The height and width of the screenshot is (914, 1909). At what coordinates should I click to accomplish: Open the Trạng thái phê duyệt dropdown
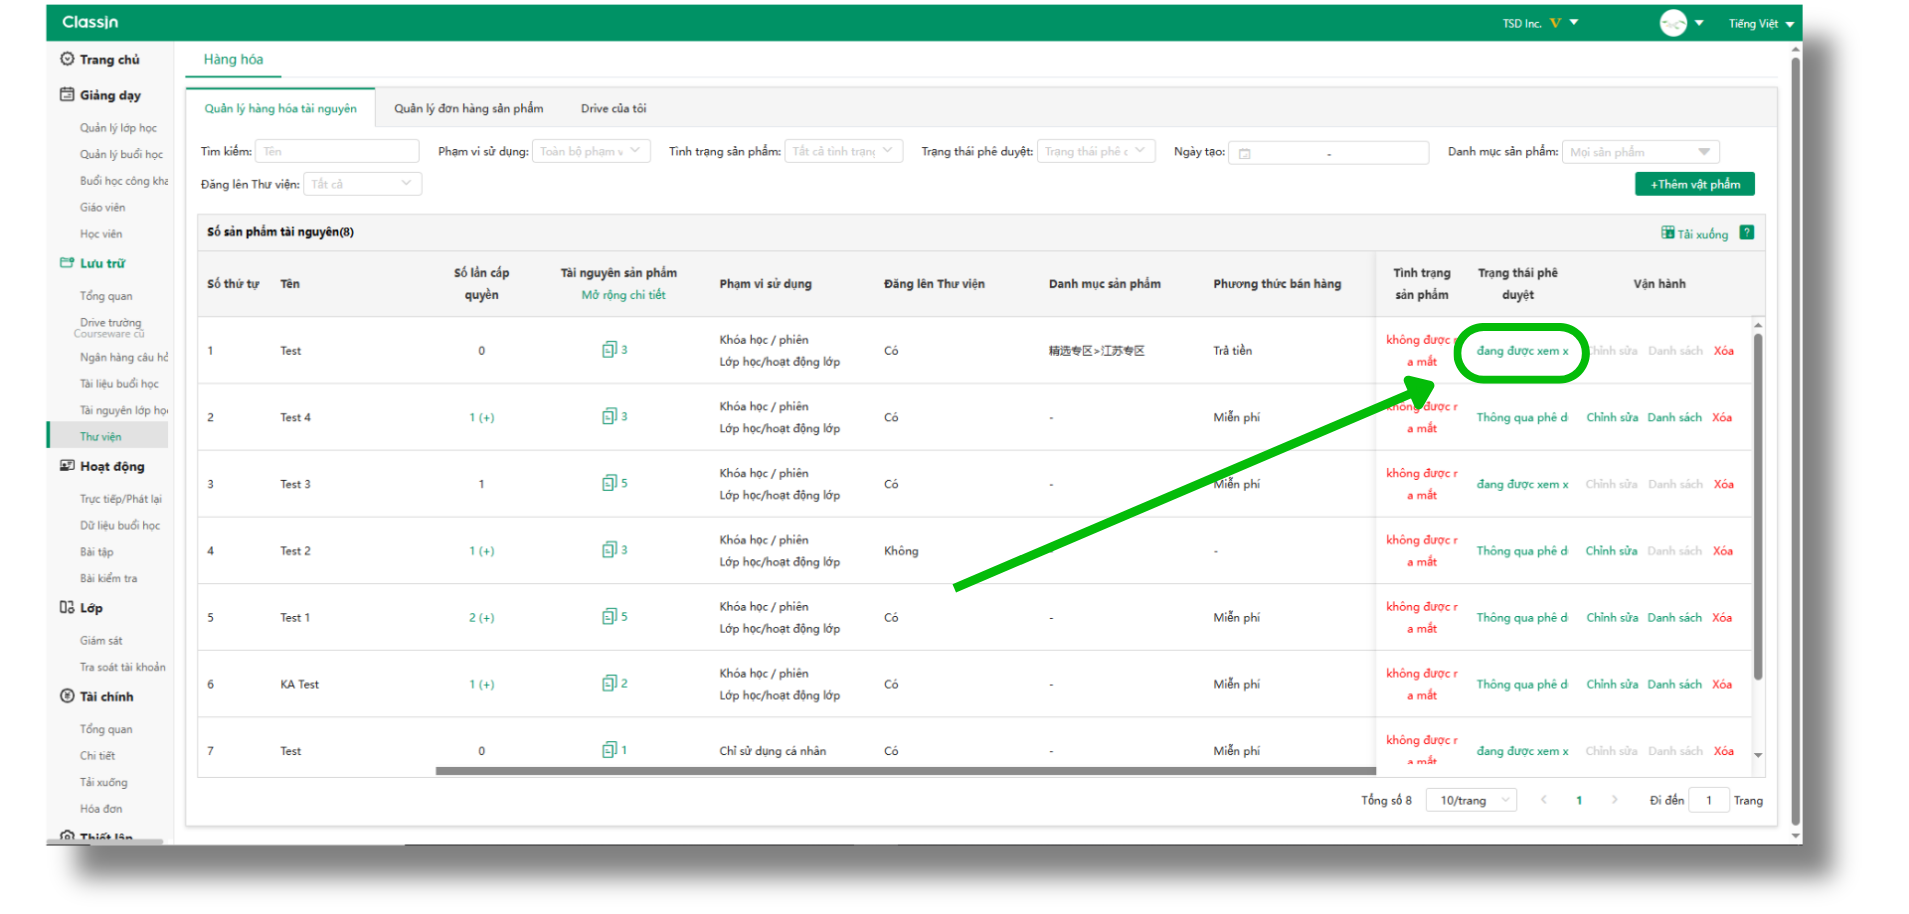[x=1095, y=152]
